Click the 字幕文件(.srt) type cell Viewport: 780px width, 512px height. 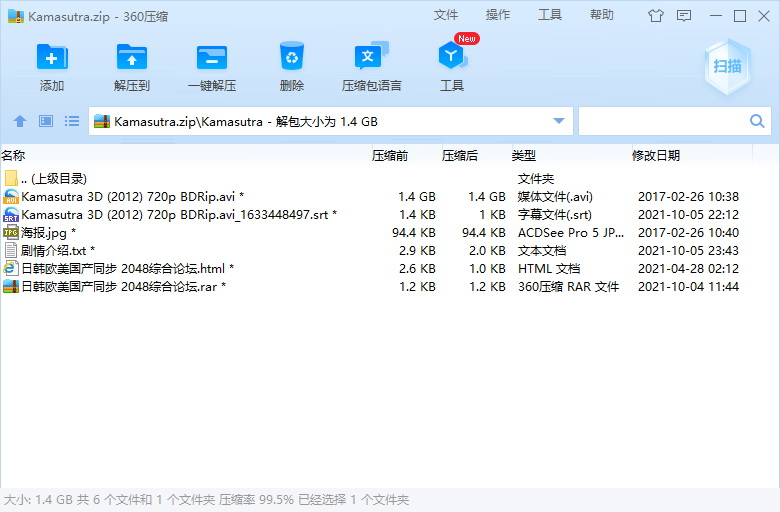tap(555, 214)
